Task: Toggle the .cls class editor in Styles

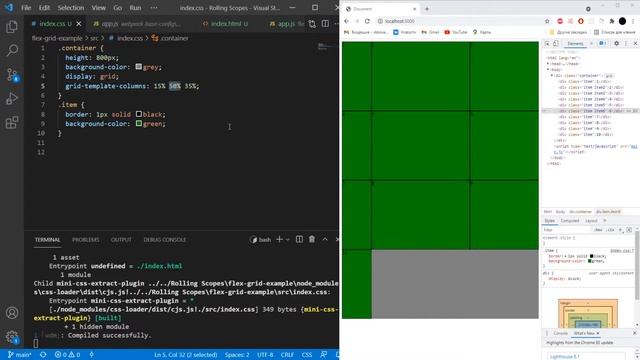Action: click(x=610, y=230)
